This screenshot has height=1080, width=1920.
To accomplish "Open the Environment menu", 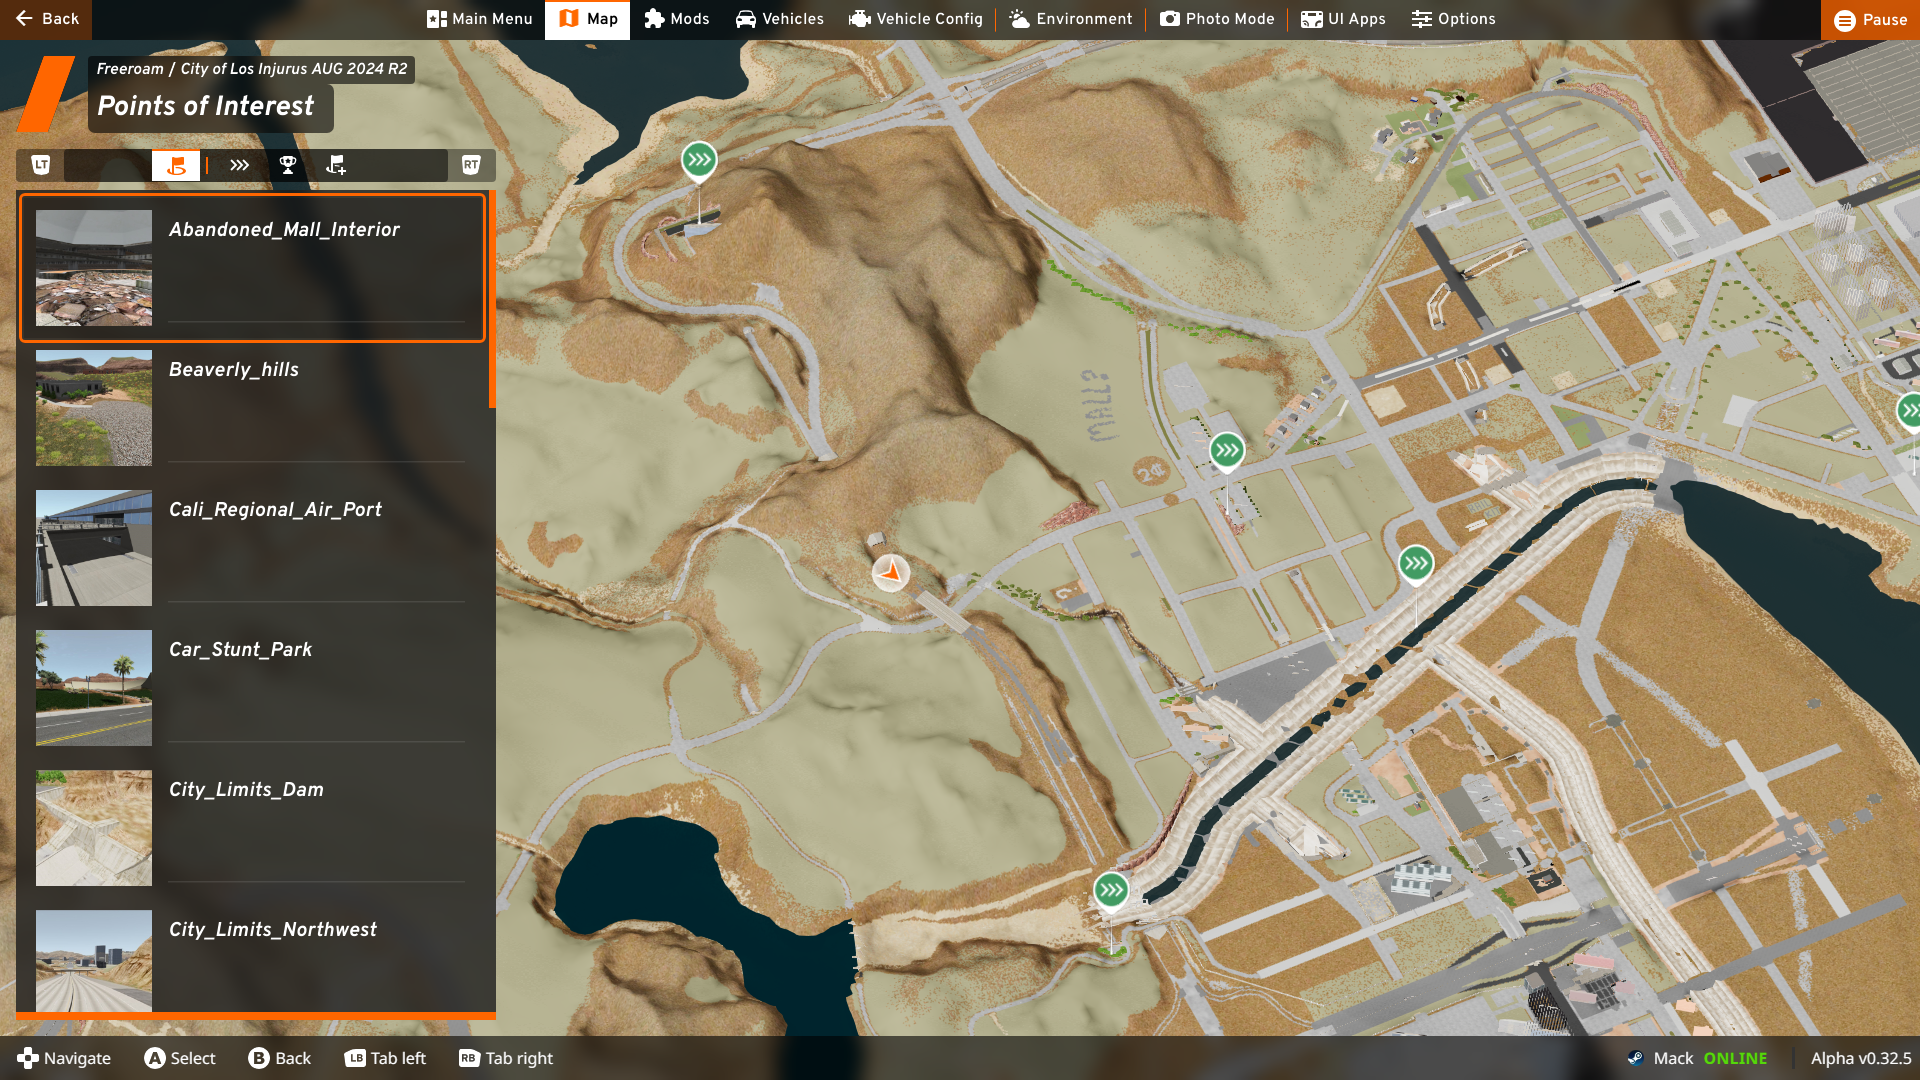I will tap(1070, 19).
